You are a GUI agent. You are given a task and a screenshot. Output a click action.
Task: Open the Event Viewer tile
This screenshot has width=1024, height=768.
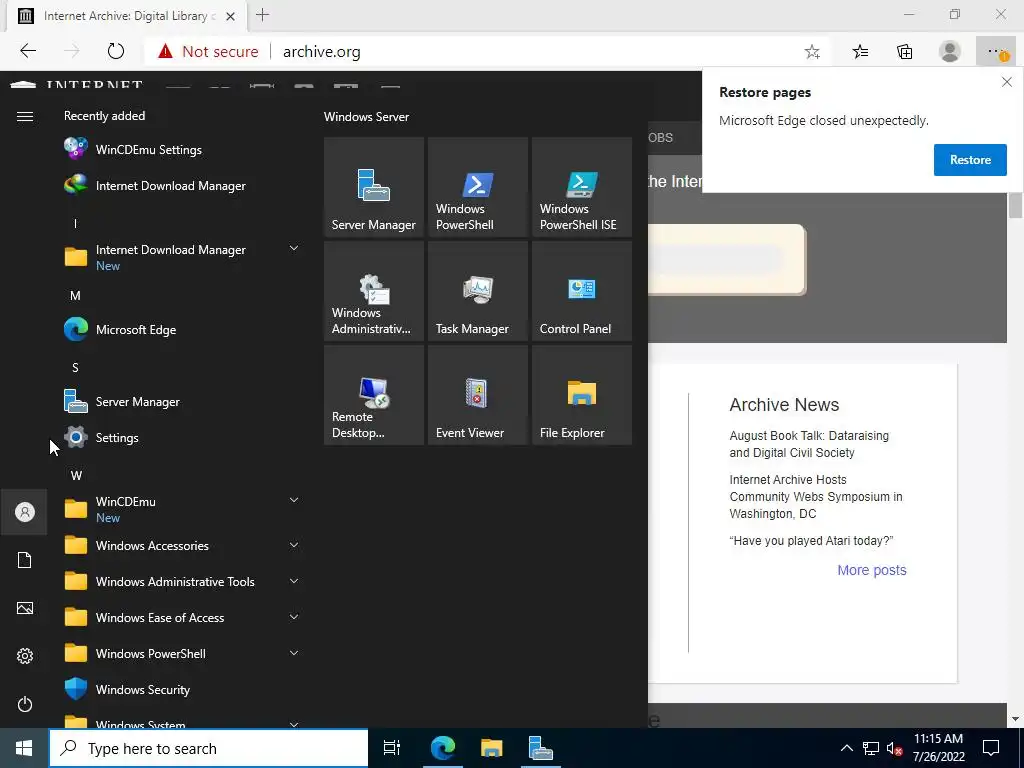[x=477, y=394]
